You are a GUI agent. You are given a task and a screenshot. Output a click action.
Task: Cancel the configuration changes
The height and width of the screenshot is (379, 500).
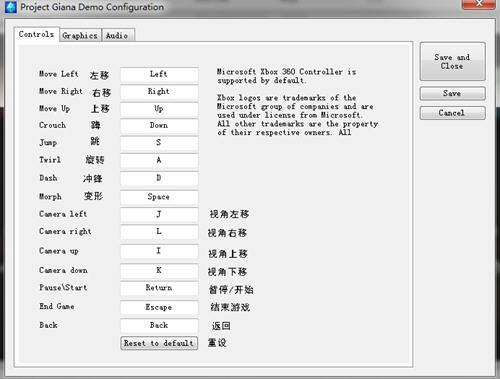(452, 113)
